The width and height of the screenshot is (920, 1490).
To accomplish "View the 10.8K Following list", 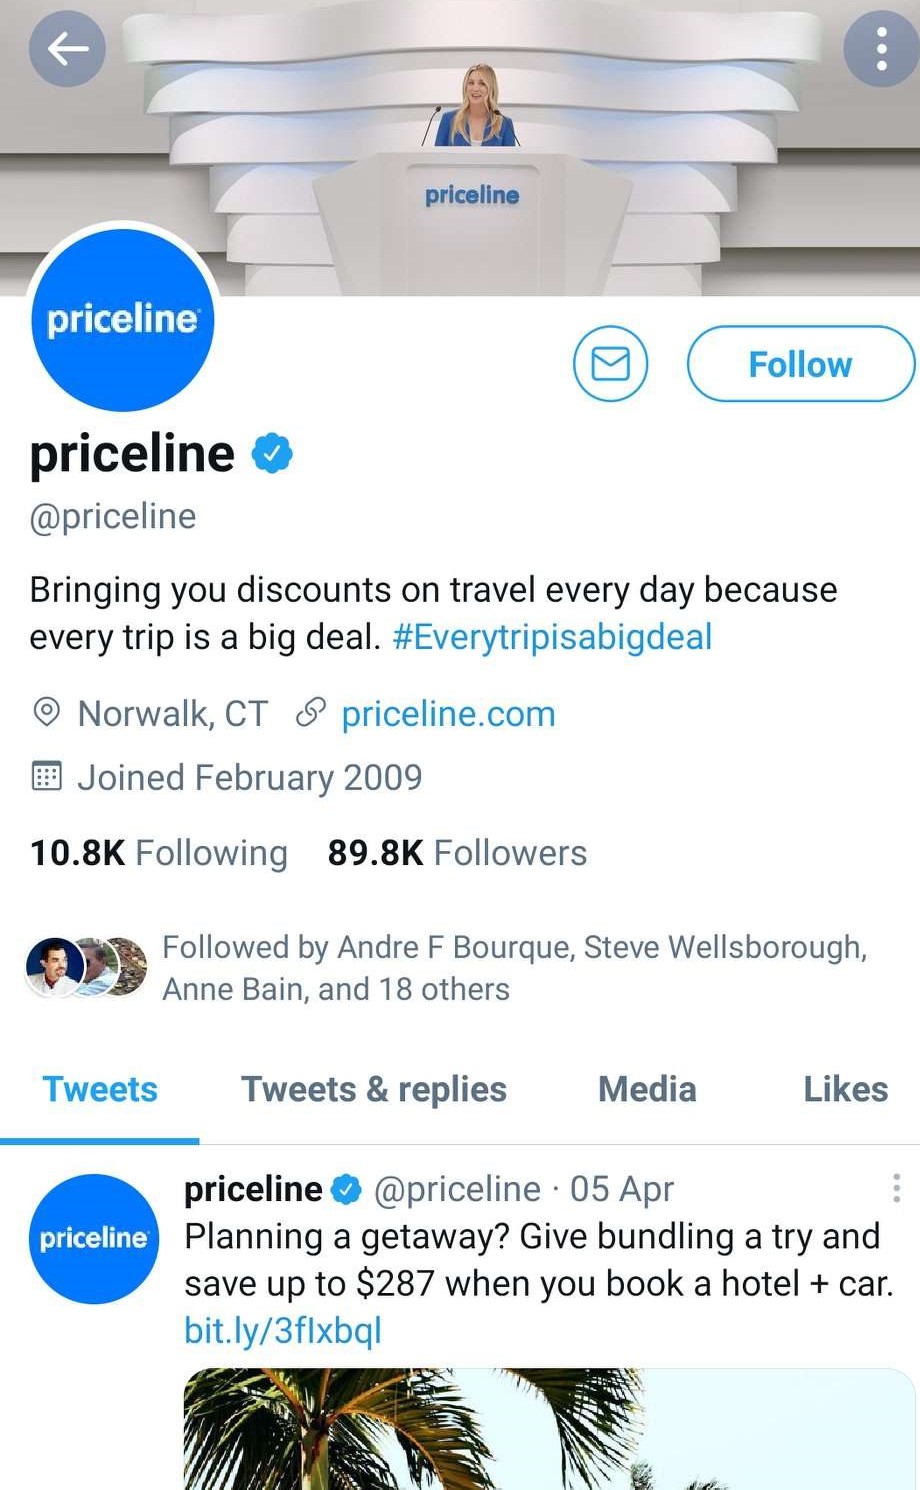I will (x=158, y=853).
